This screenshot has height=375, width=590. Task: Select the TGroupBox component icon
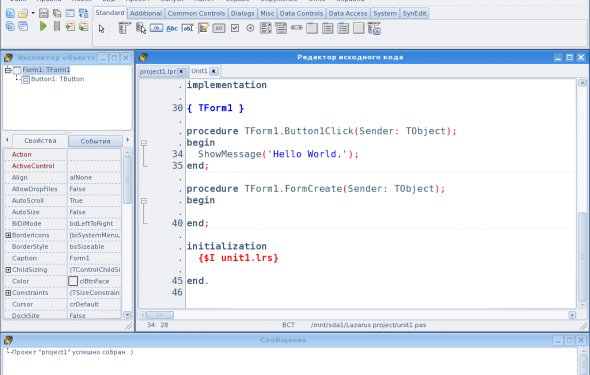pyautogui.click(x=312, y=28)
